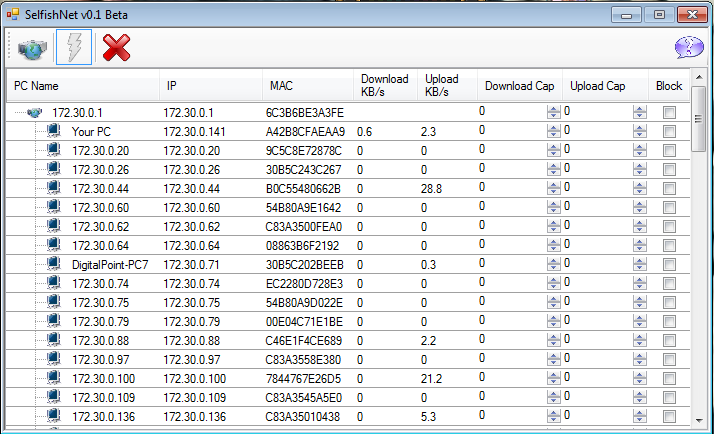This screenshot has width=714, height=434.
Task: Block the DigitalPoint-PC7 computer
Action: coord(669,265)
